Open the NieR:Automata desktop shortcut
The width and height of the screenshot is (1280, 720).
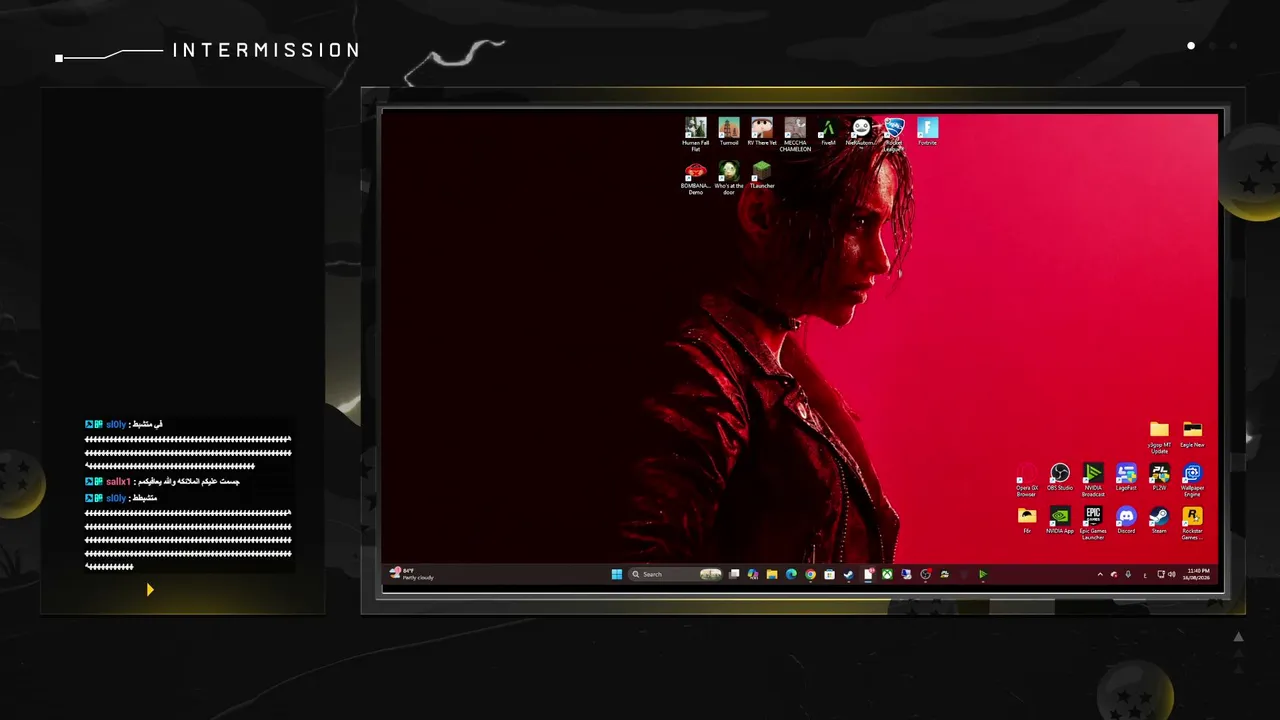tap(861, 131)
